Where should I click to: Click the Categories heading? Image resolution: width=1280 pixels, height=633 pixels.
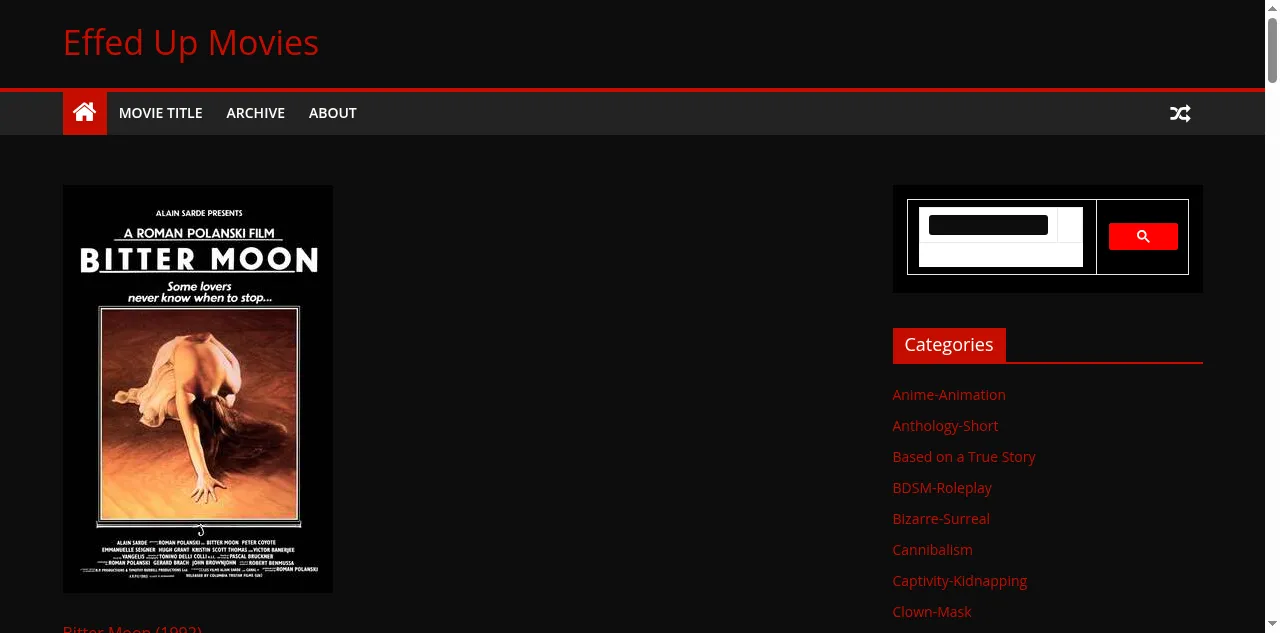pos(949,345)
